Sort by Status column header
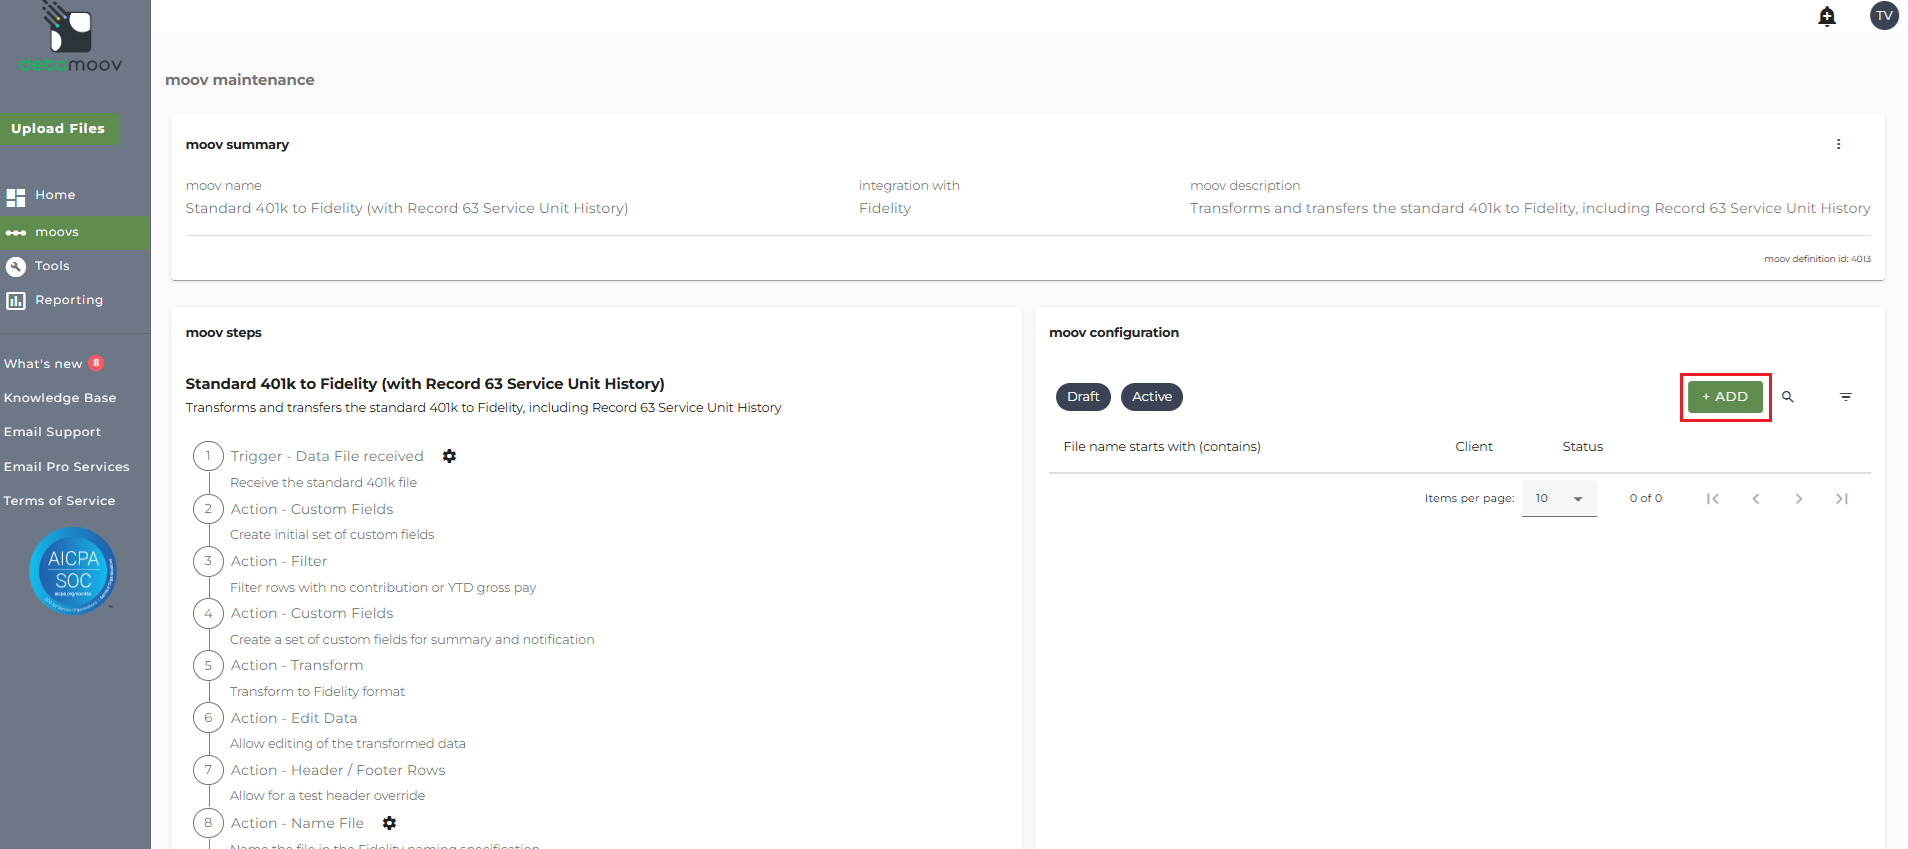 [1583, 447]
